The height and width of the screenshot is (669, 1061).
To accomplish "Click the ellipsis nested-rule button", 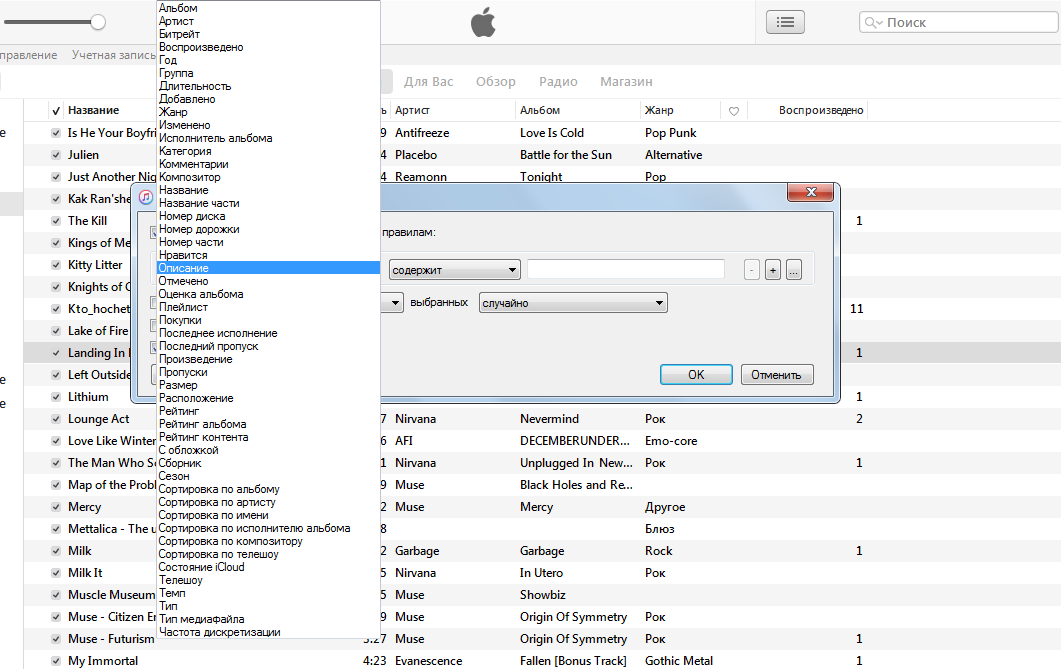I will 793,270.
